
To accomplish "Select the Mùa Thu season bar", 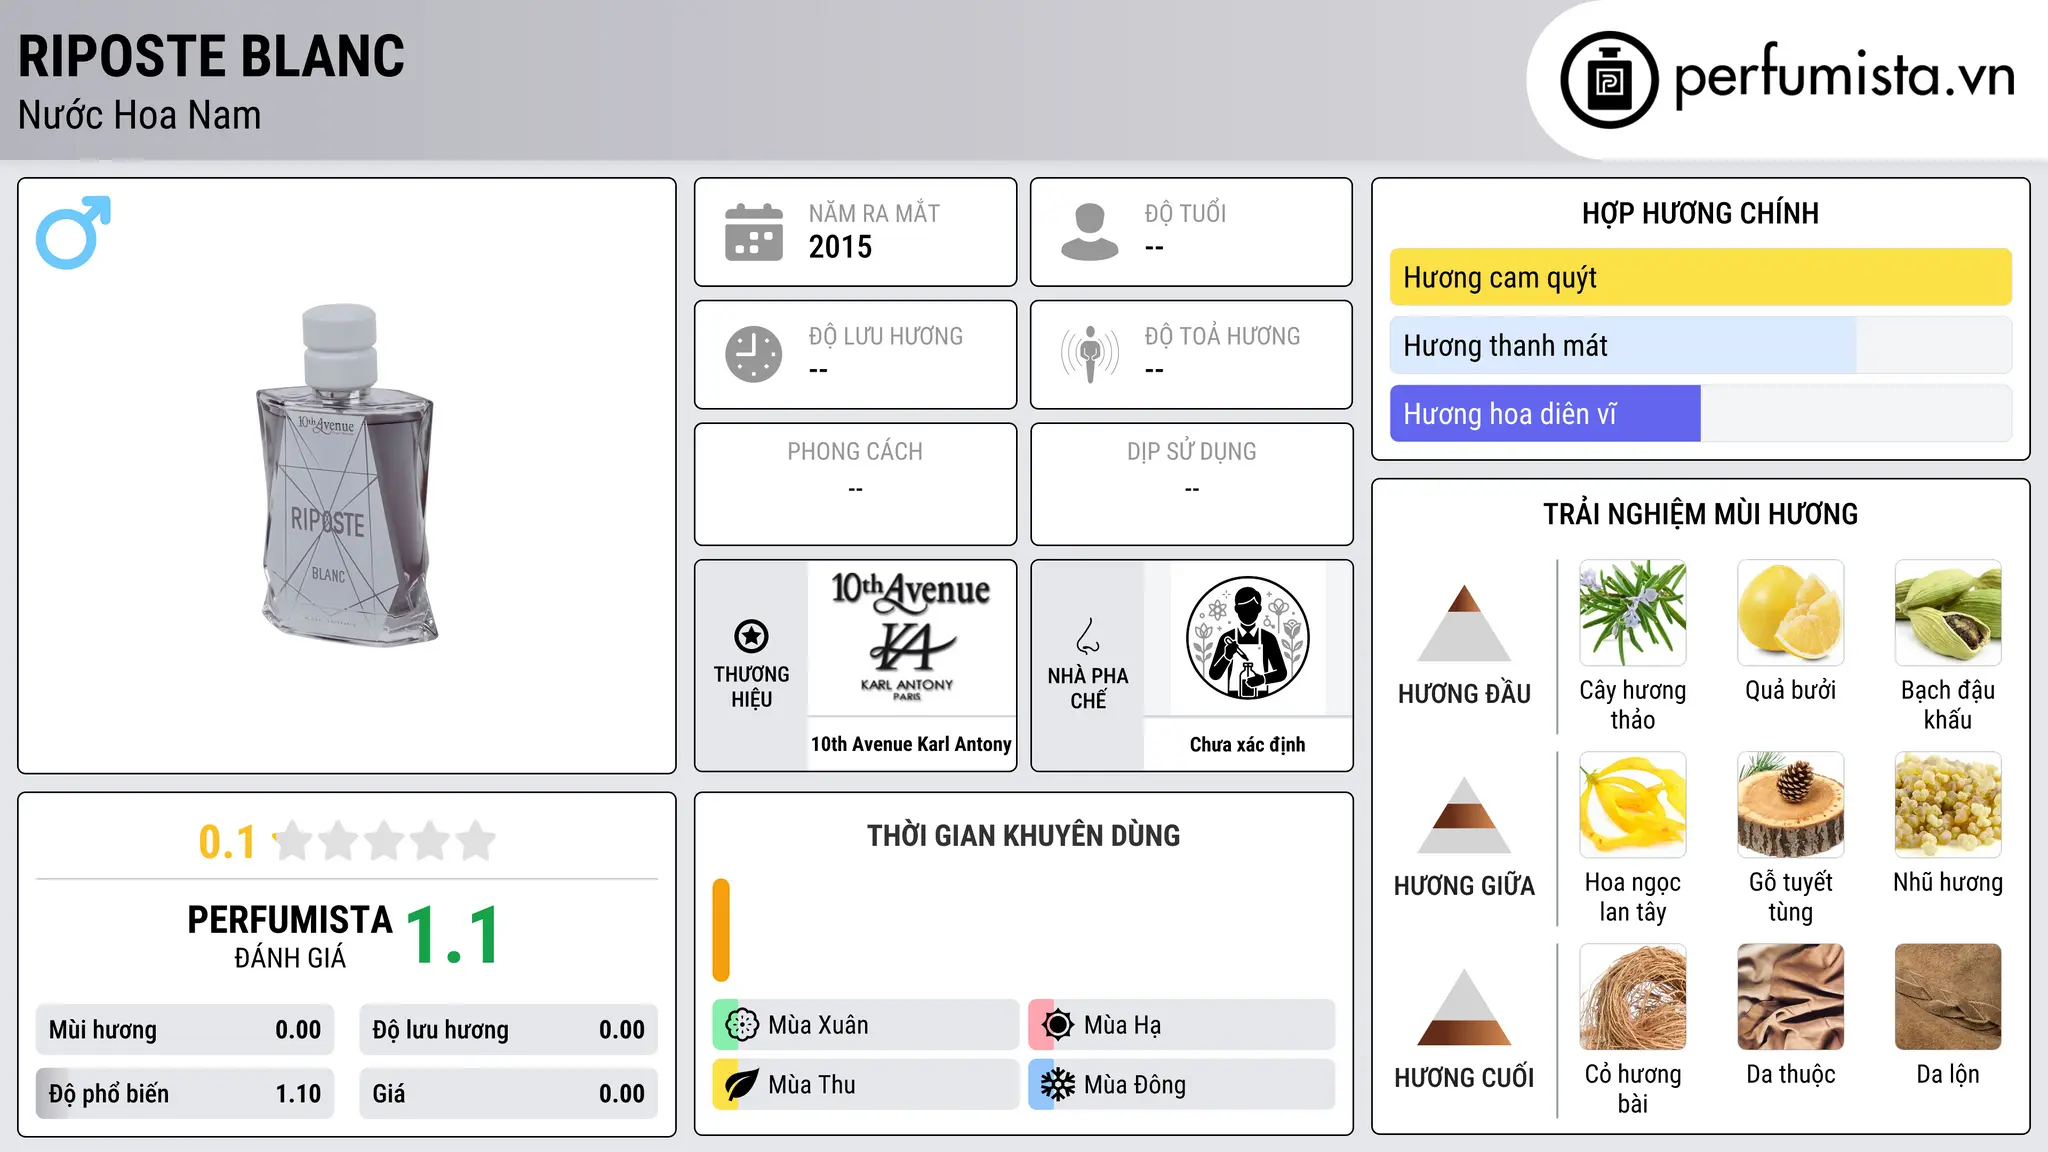I will click(866, 1085).
